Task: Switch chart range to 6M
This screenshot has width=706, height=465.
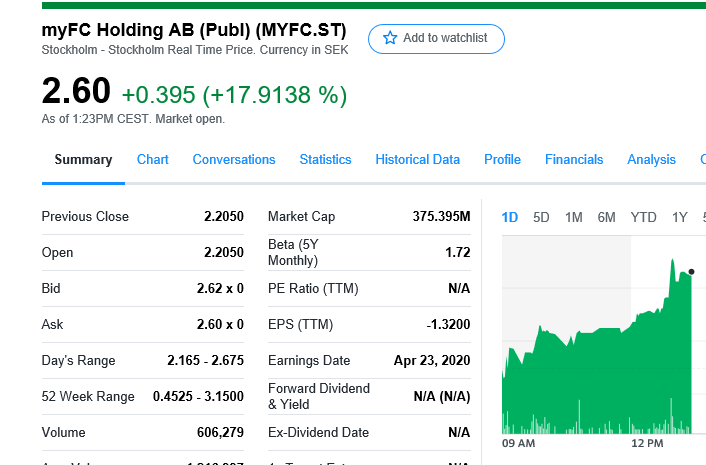Action: [607, 217]
